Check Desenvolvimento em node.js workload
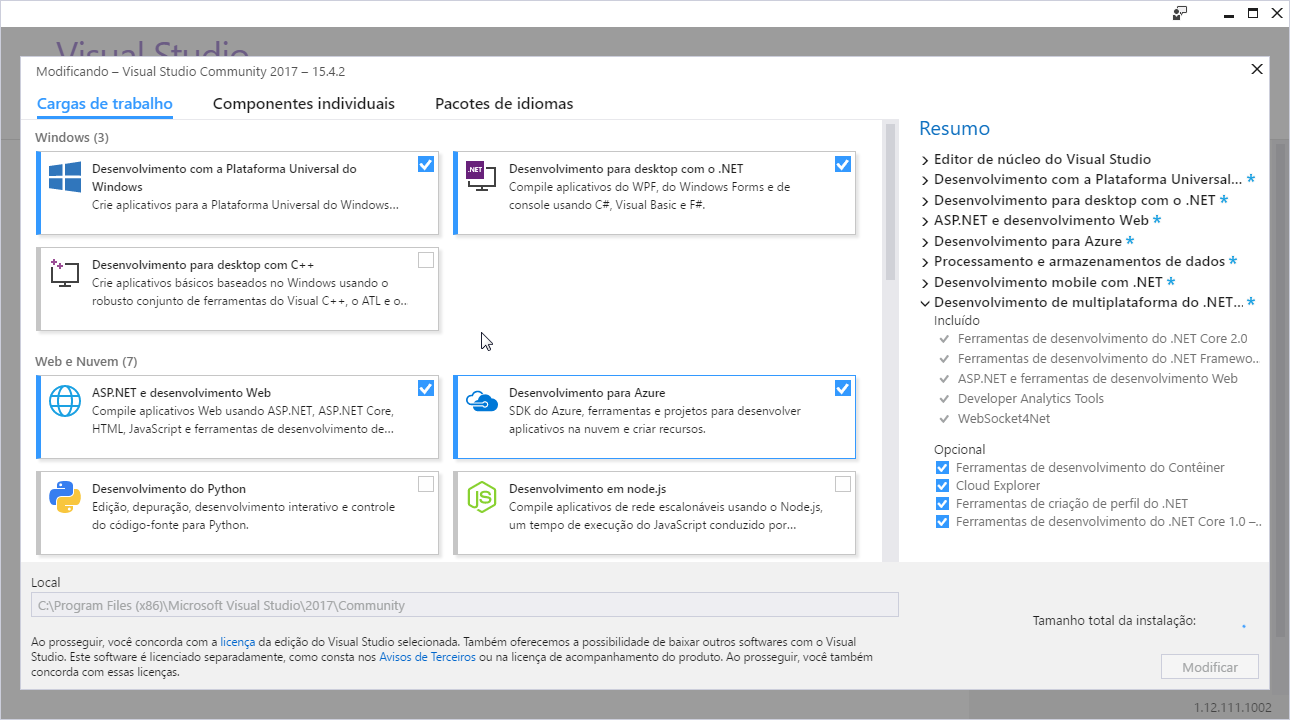 tap(843, 484)
